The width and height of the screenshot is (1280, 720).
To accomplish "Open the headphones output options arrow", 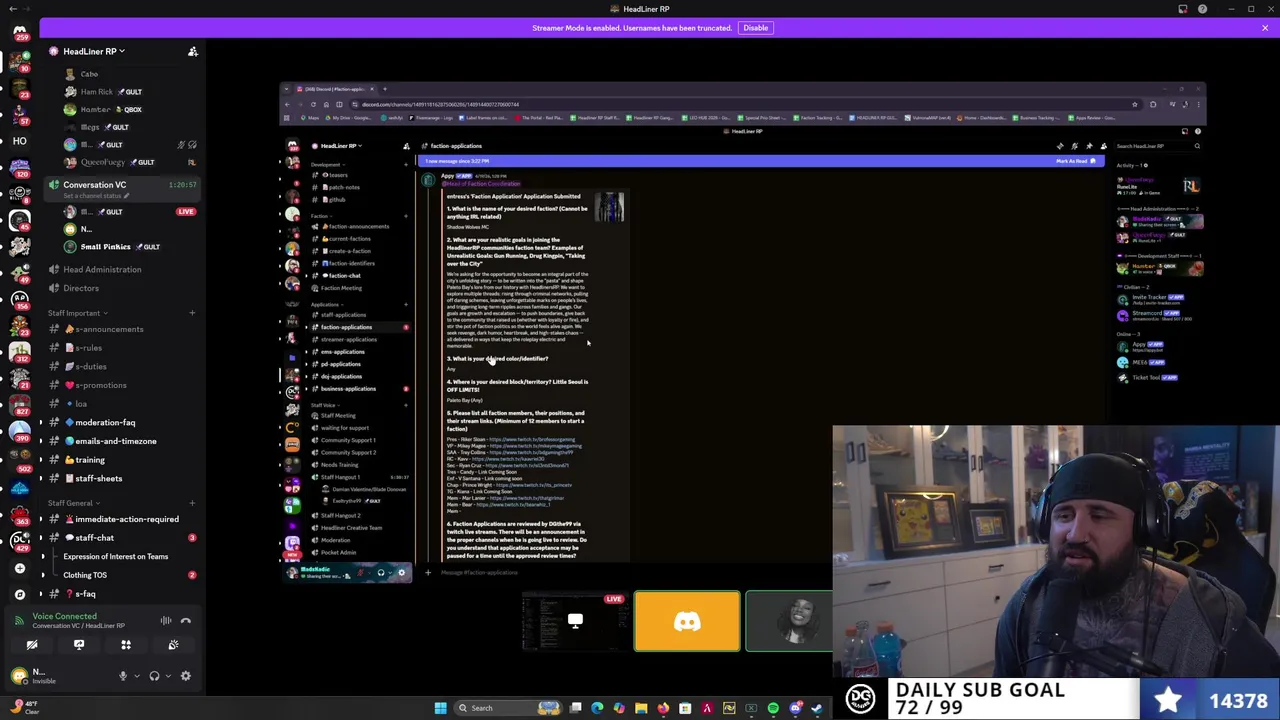I will pyautogui.click(x=166, y=676).
